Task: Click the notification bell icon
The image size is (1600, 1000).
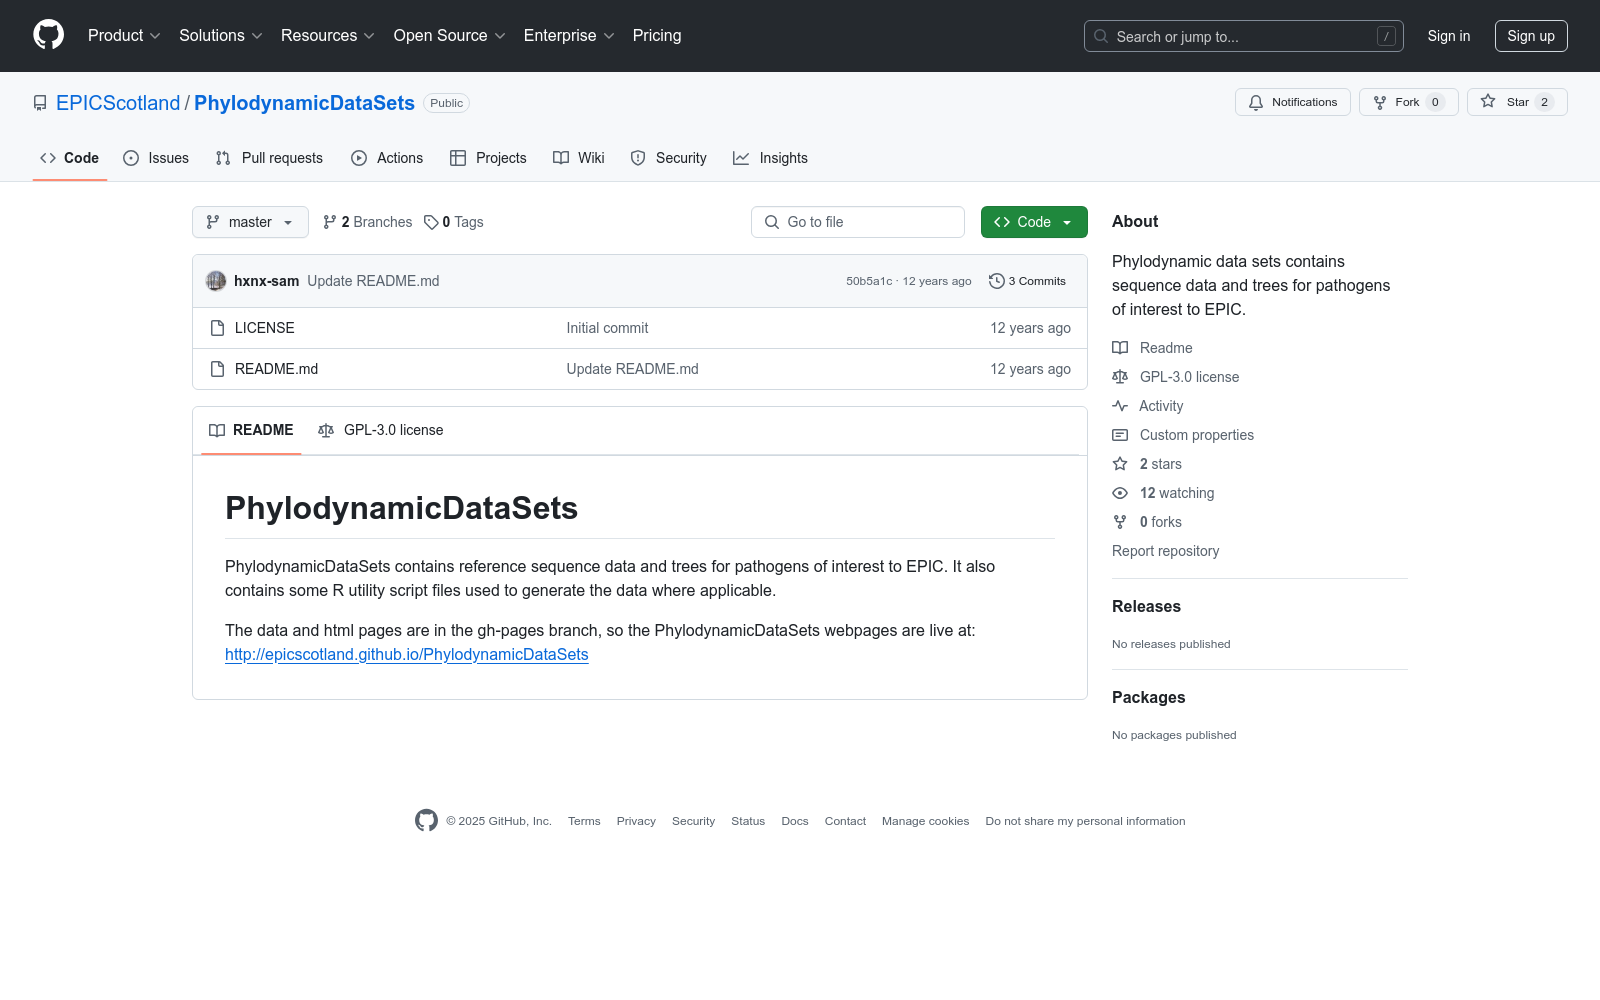Action: pyautogui.click(x=1256, y=102)
